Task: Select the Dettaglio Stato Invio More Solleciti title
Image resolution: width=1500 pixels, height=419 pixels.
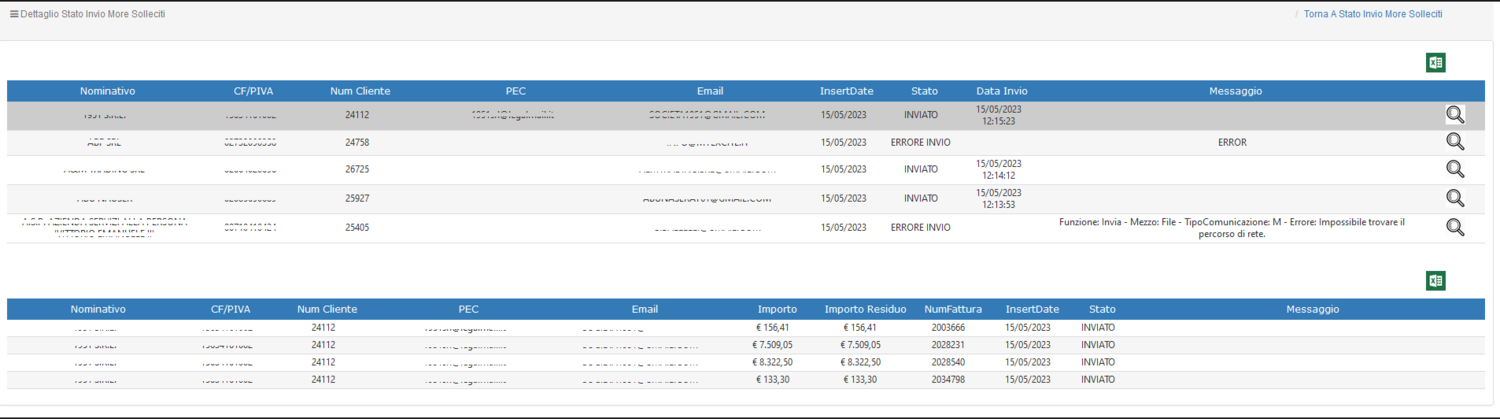Action: point(93,14)
